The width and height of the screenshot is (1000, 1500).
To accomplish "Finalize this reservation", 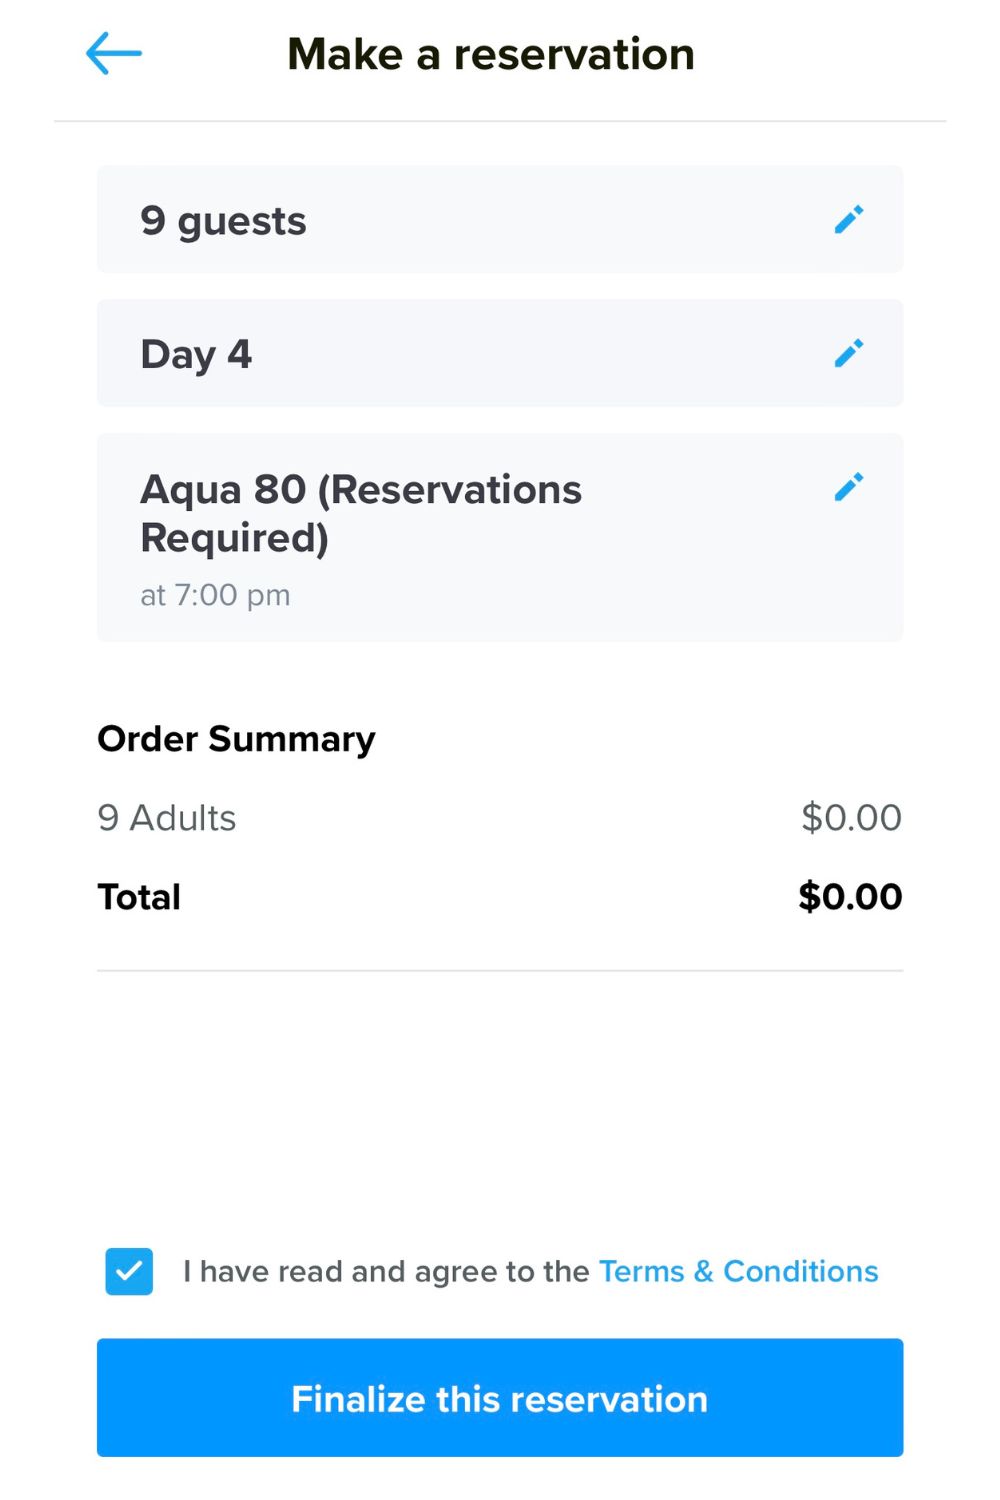I will click(500, 1397).
